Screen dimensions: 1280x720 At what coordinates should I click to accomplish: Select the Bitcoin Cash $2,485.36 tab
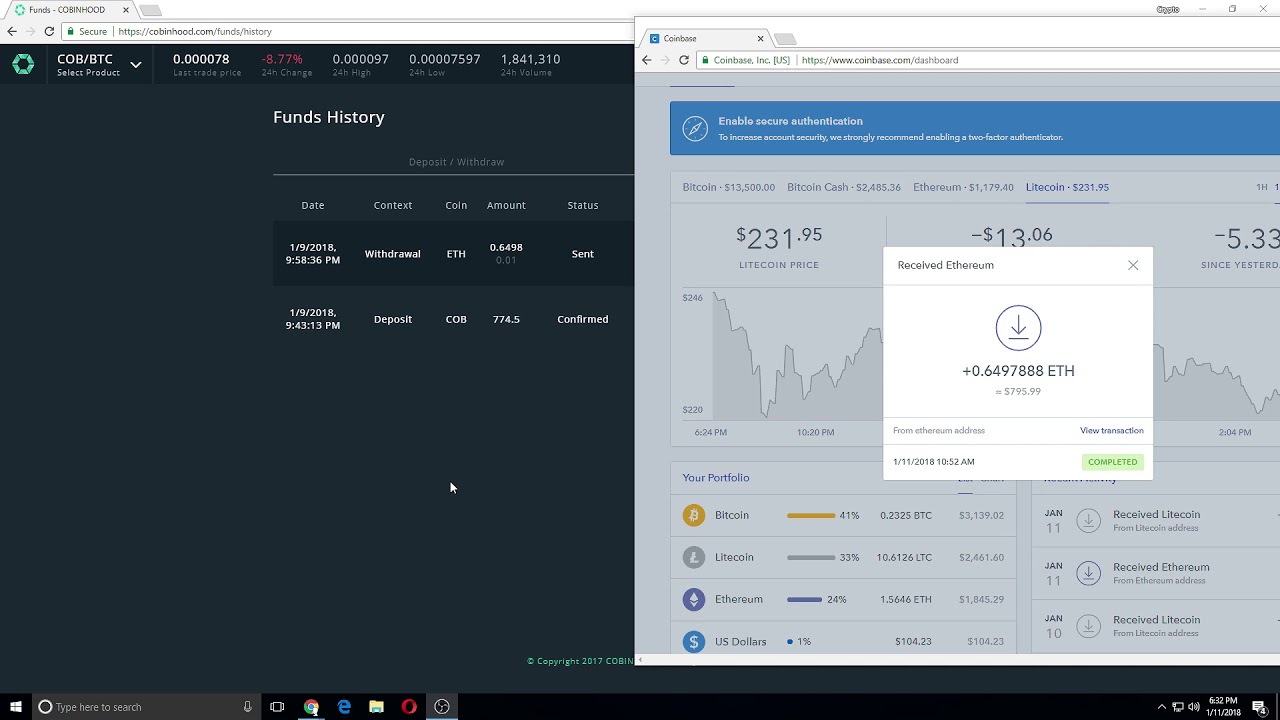click(x=844, y=187)
